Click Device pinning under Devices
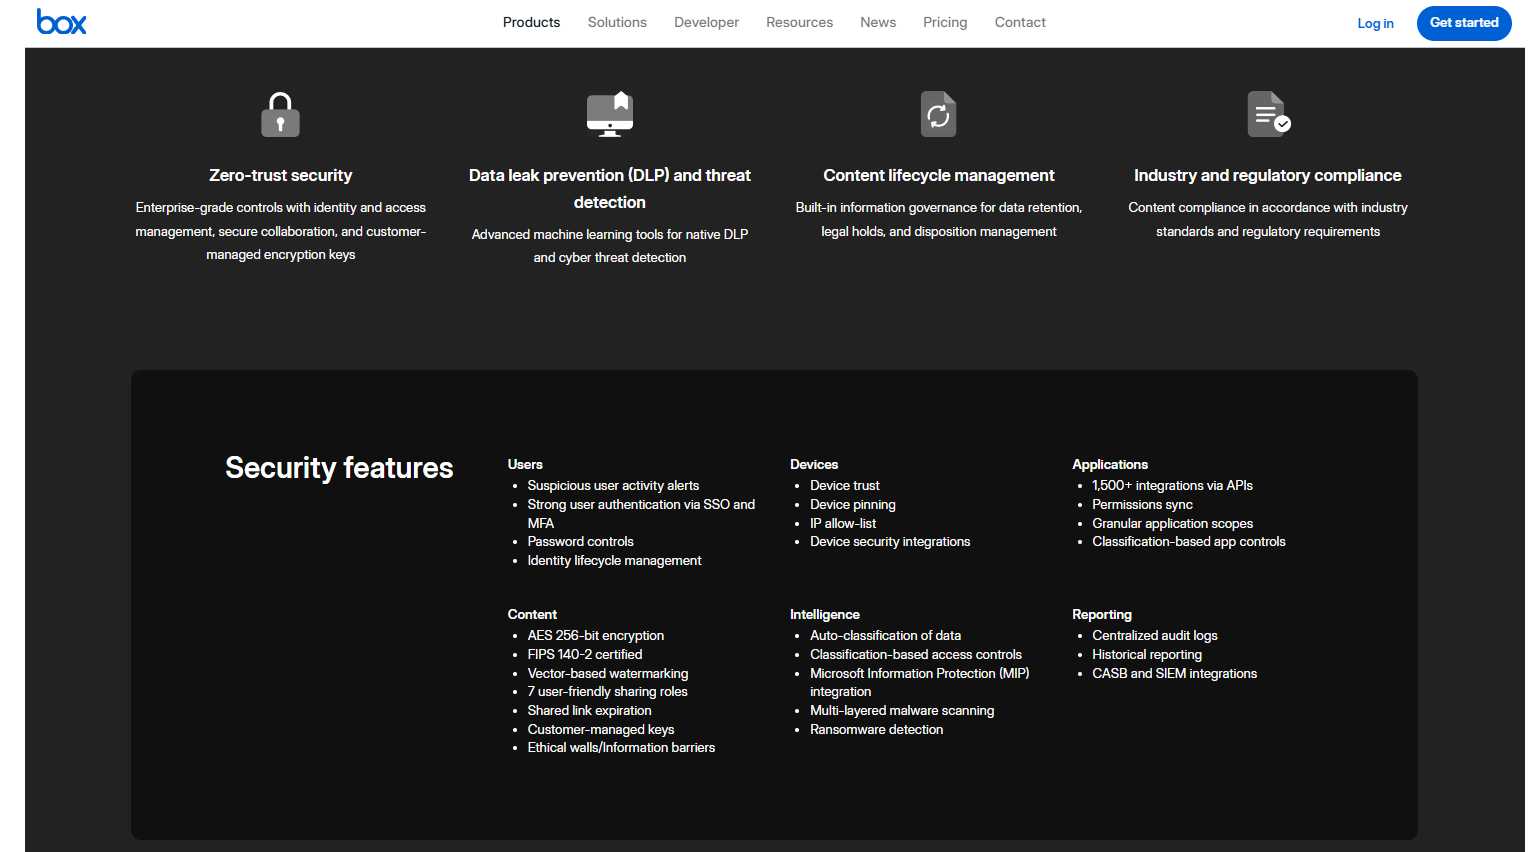The width and height of the screenshot is (1530, 852). (x=852, y=504)
